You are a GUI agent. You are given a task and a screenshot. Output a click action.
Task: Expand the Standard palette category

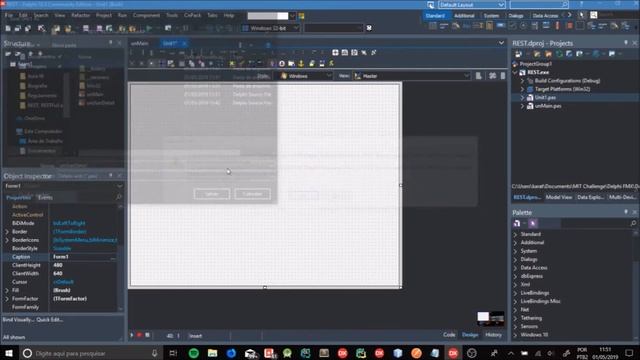(516, 234)
